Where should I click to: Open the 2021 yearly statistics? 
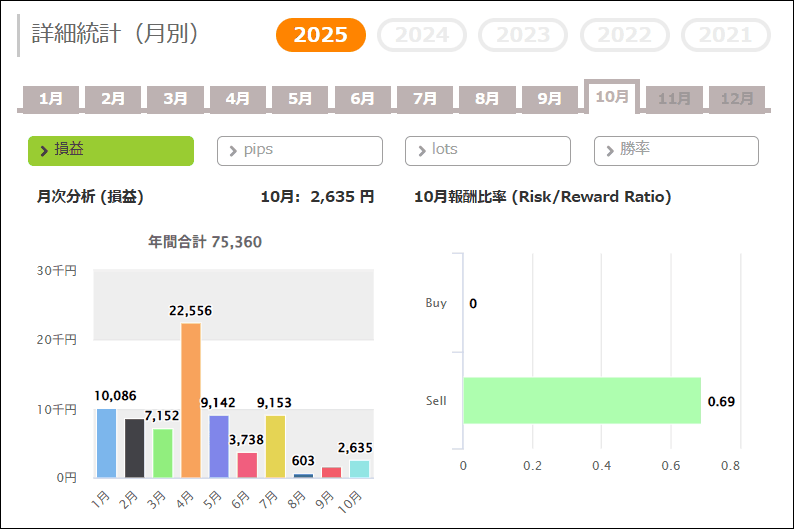pyautogui.click(x=725, y=35)
